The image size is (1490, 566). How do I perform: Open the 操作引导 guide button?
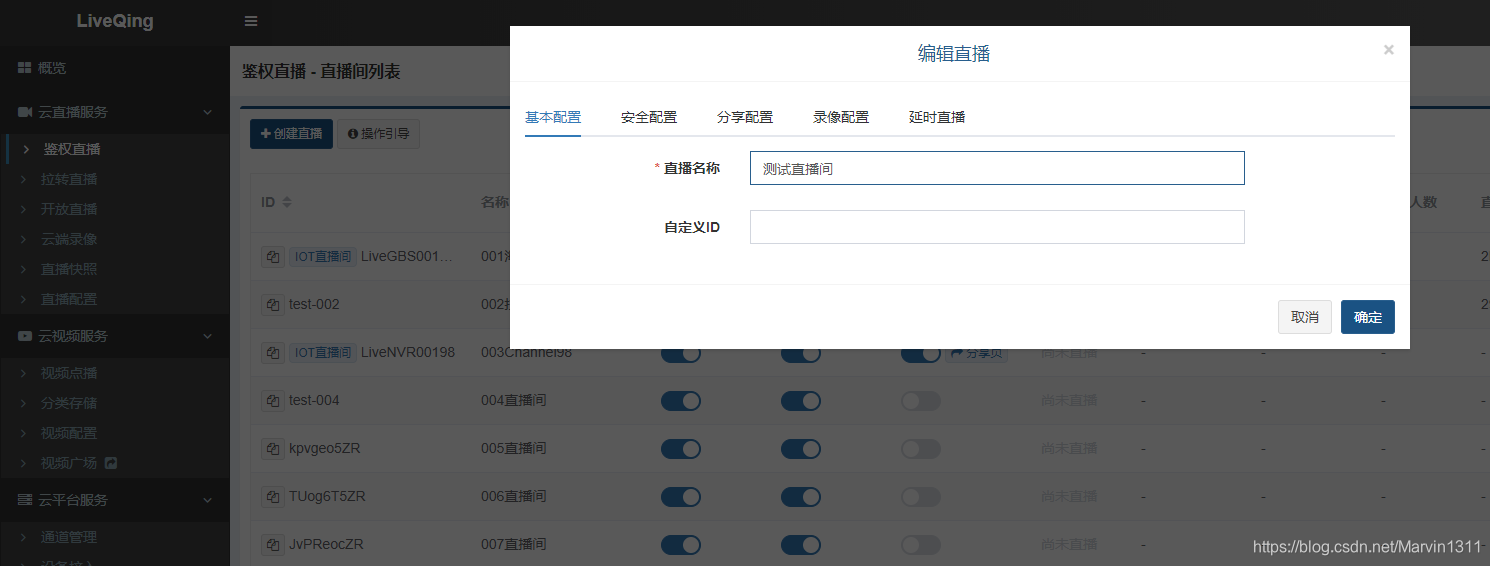(x=379, y=134)
